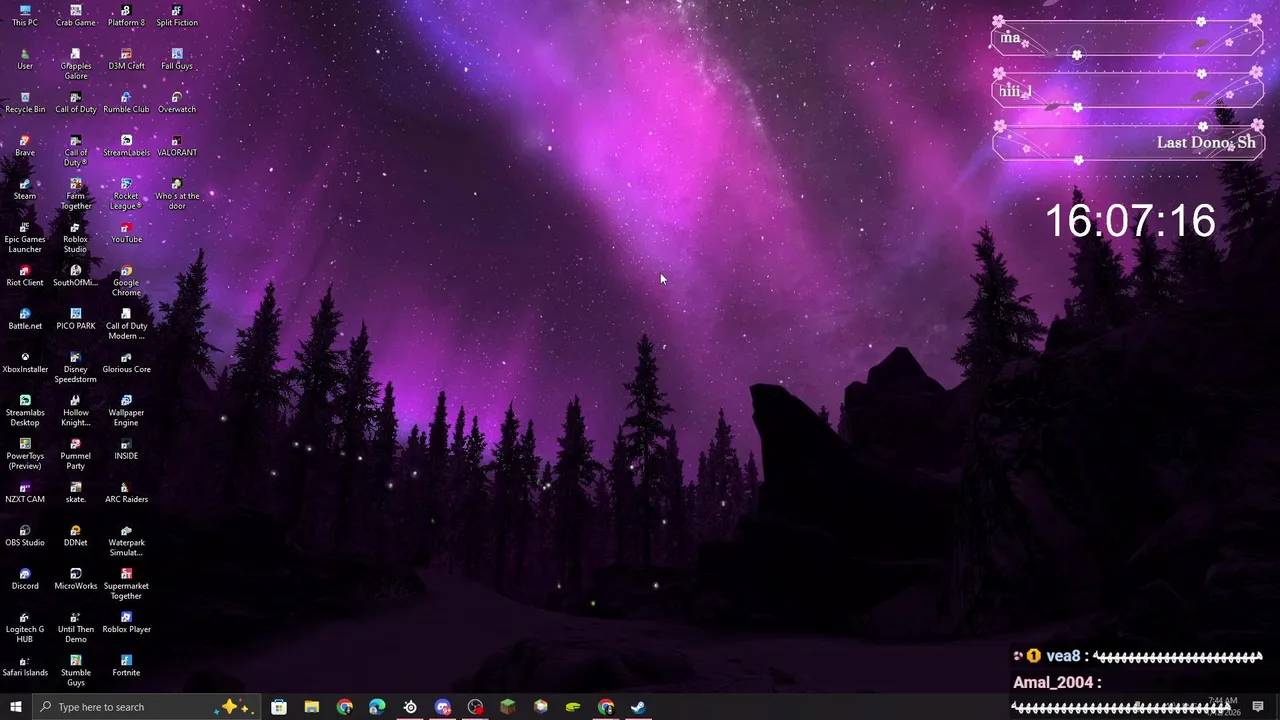Image resolution: width=1280 pixels, height=720 pixels.
Task: Select the Rocket League desktop icon
Action: click(126, 194)
